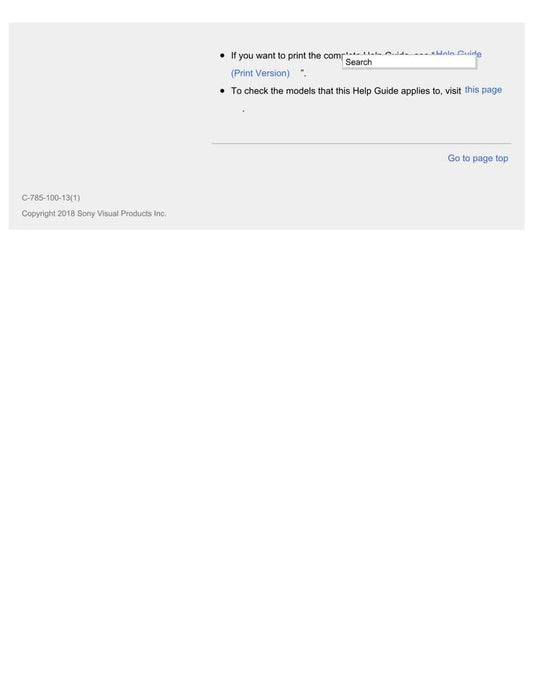Click the bullet marker before 'To check'
The image size is (533, 690).
coord(222,91)
